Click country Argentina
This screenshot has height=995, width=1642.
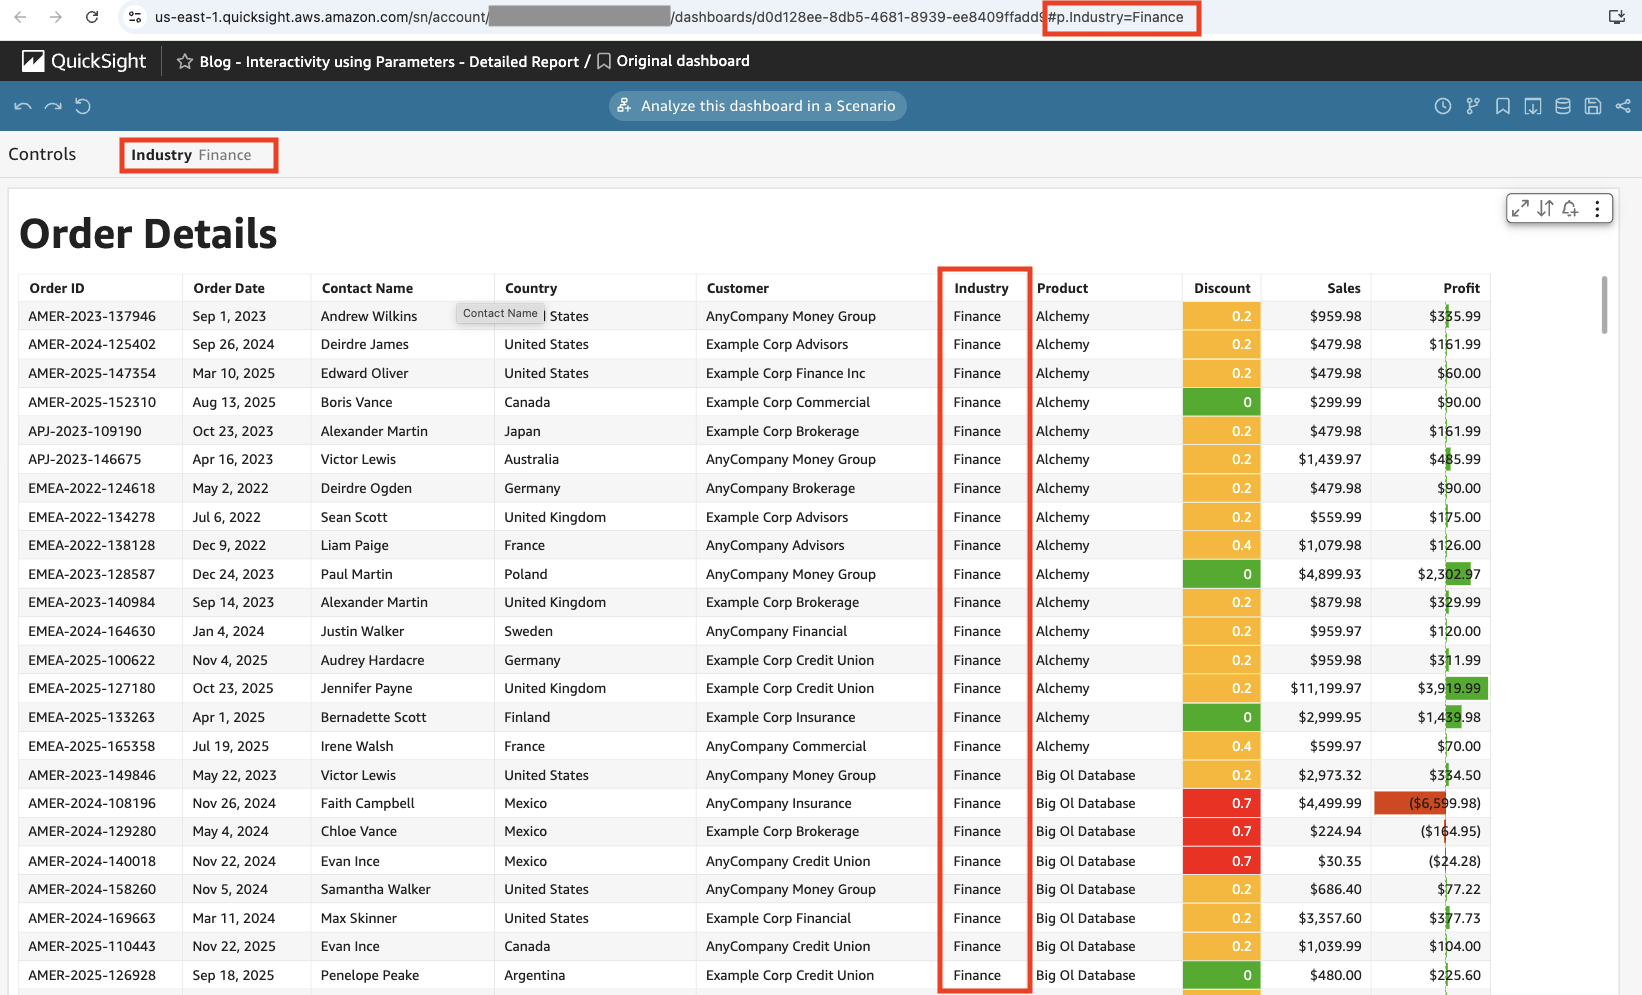click(535, 975)
